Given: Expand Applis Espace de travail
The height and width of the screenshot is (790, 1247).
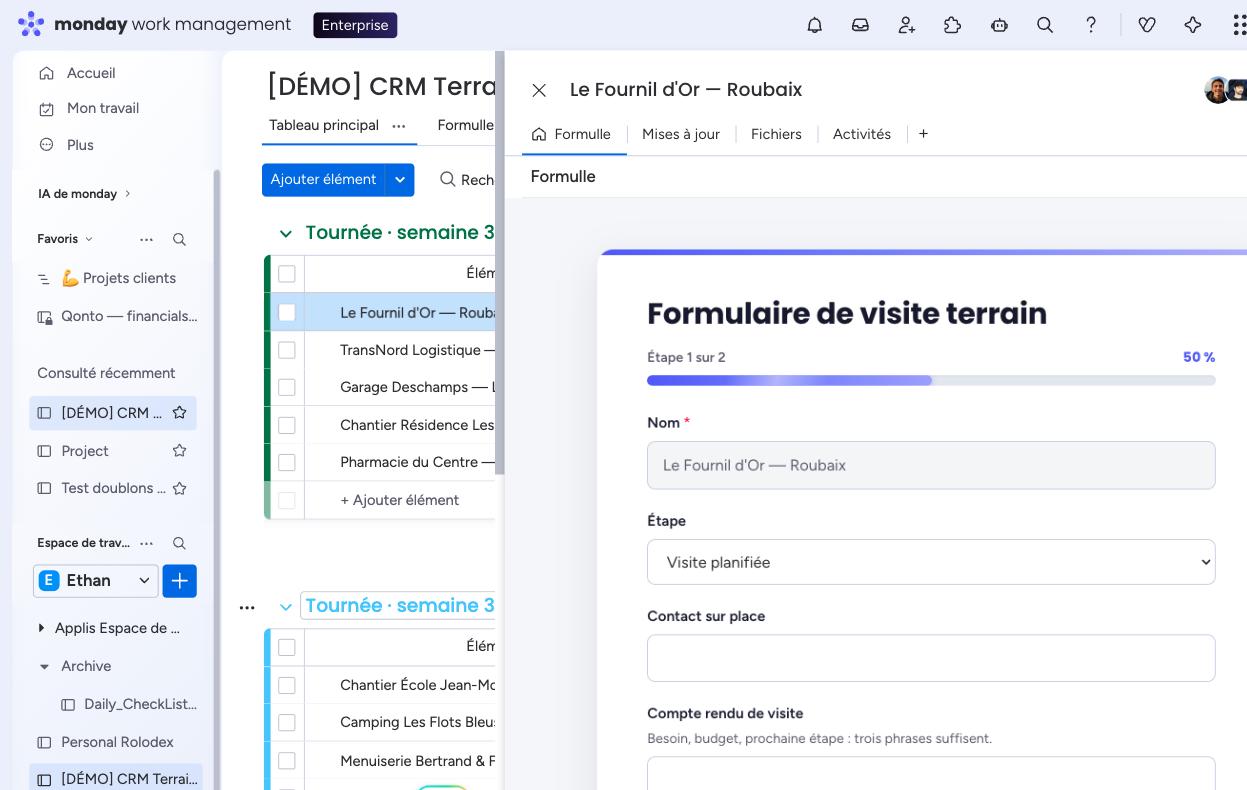Looking at the screenshot, I should click(41, 628).
